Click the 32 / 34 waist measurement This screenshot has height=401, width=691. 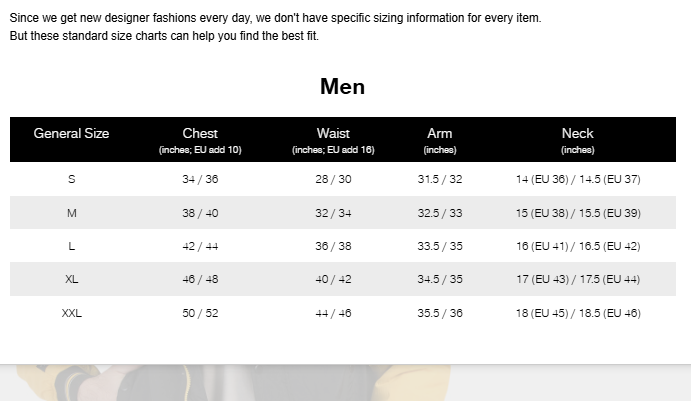333,213
